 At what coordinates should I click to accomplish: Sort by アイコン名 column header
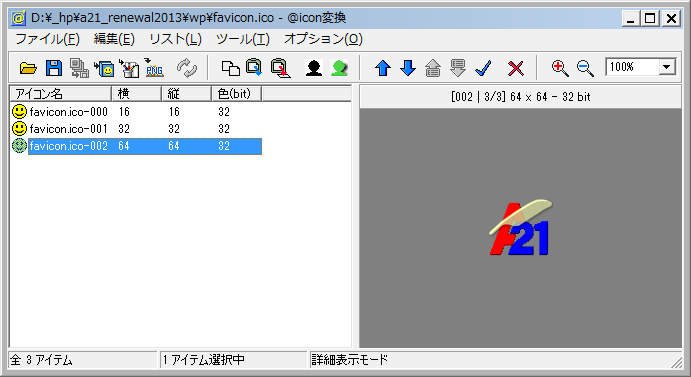pos(61,93)
